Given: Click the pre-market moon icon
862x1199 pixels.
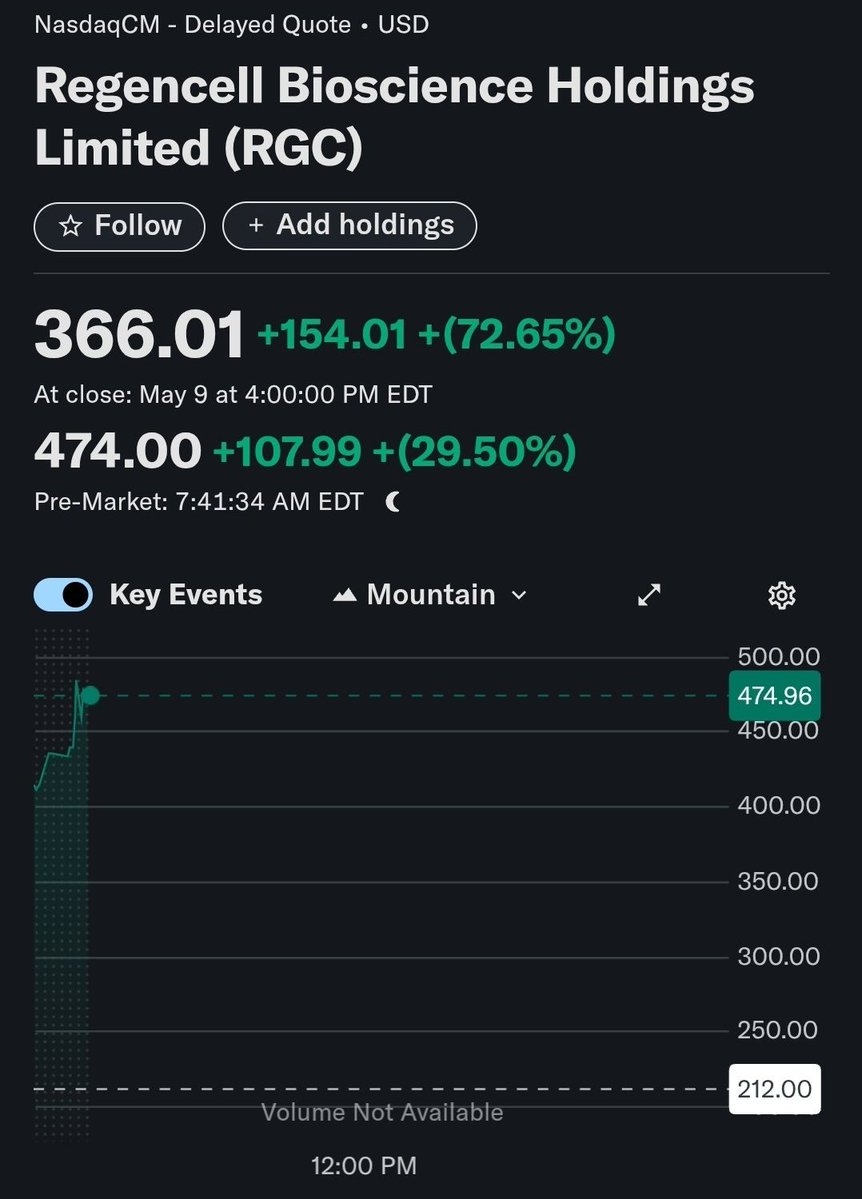Looking at the screenshot, I should click(393, 502).
